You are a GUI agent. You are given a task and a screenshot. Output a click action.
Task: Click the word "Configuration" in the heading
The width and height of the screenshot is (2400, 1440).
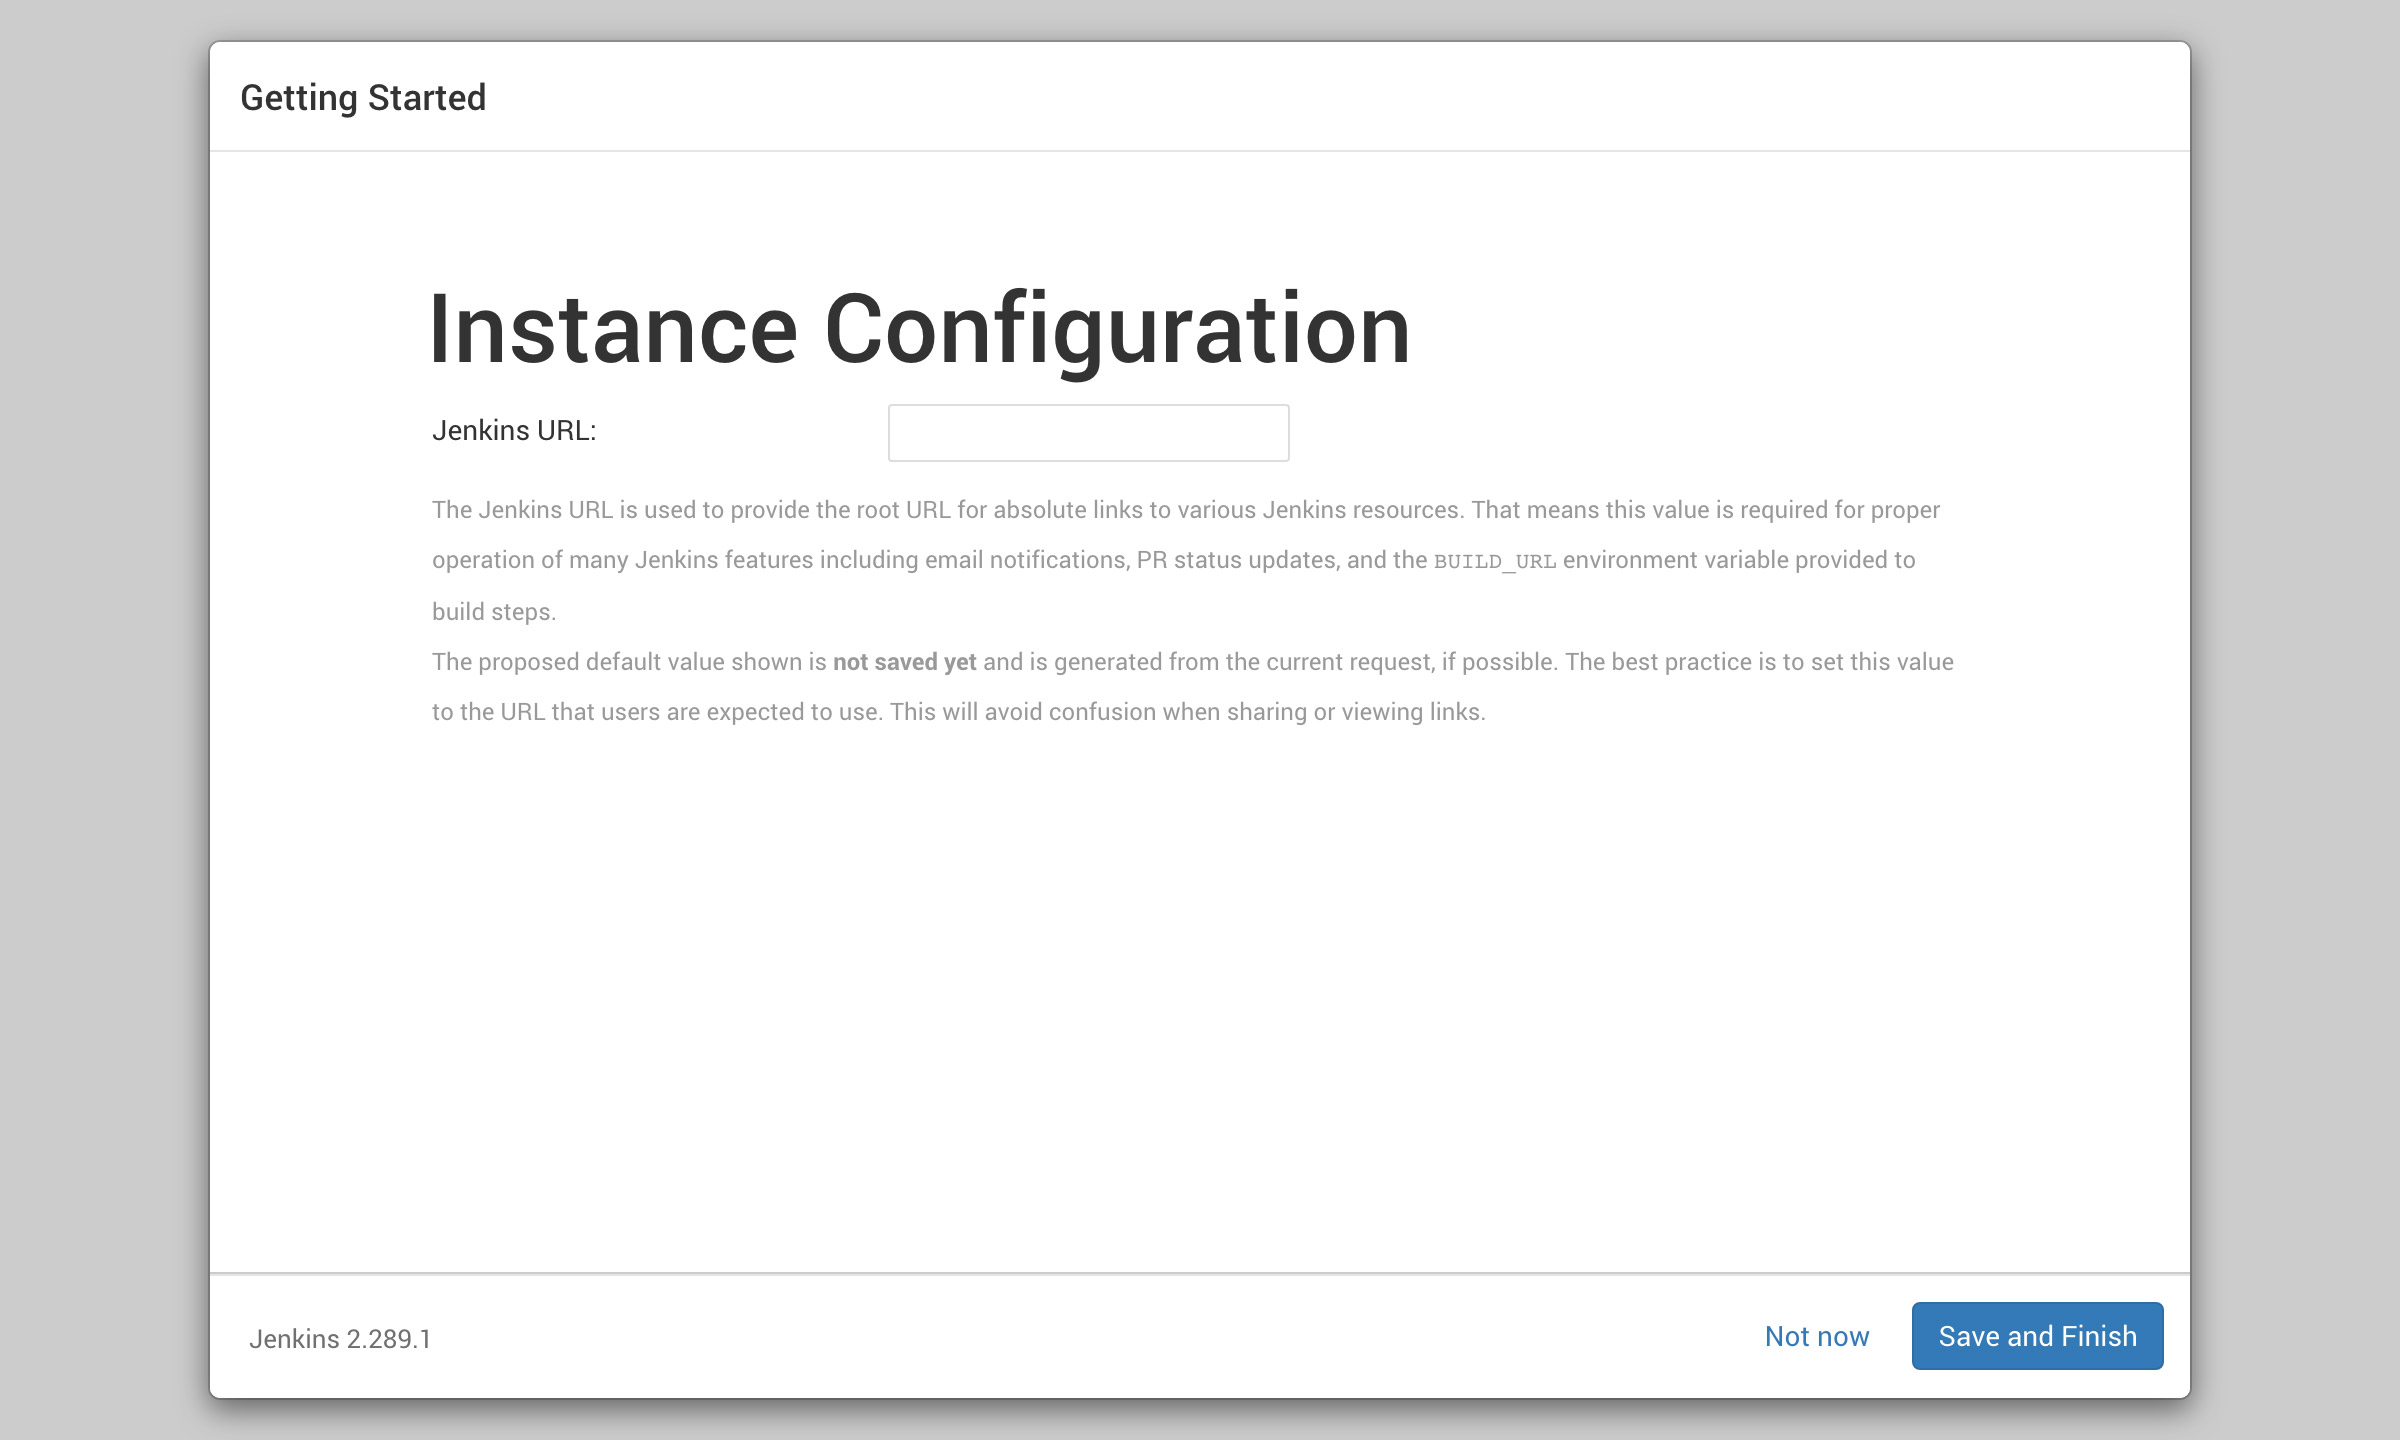click(x=1117, y=329)
